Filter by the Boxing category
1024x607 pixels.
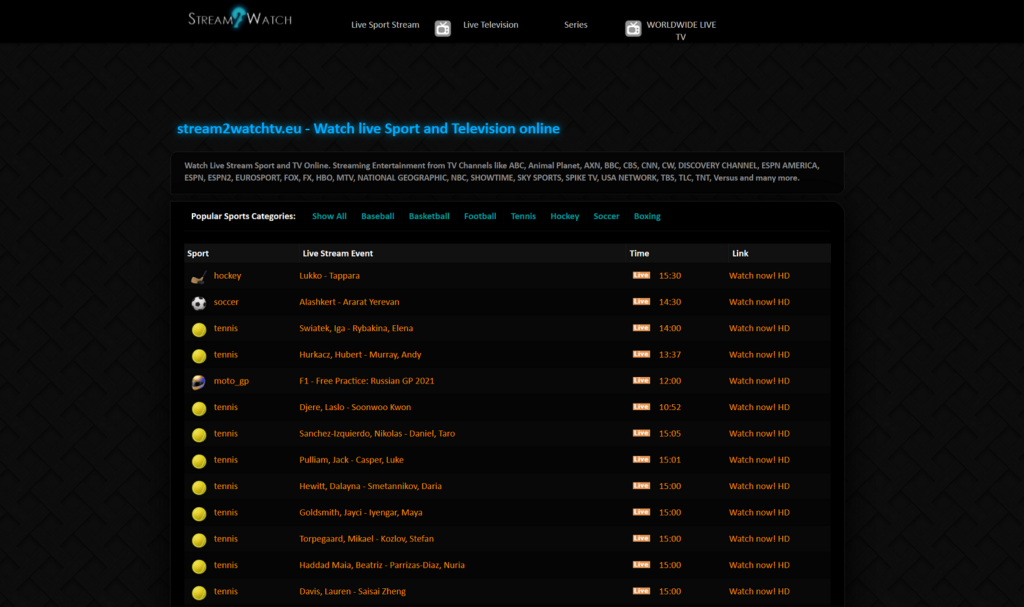(x=646, y=216)
